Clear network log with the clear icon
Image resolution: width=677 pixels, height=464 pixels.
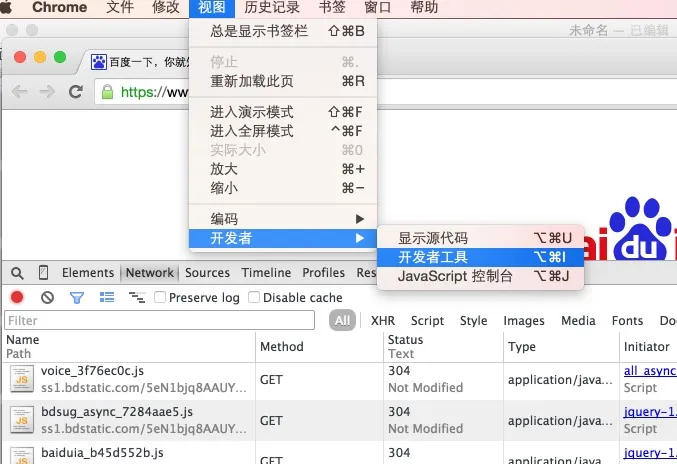point(47,297)
